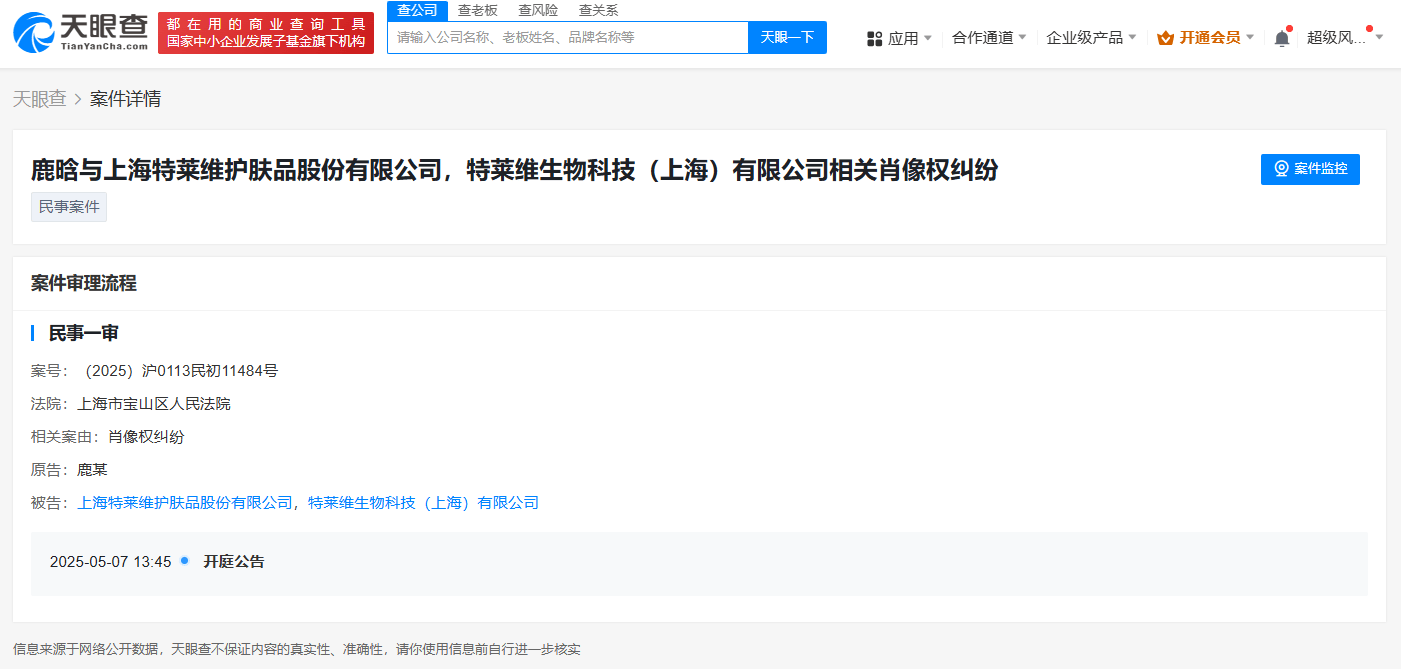Click the case monitoring camera icon

click(x=1281, y=169)
